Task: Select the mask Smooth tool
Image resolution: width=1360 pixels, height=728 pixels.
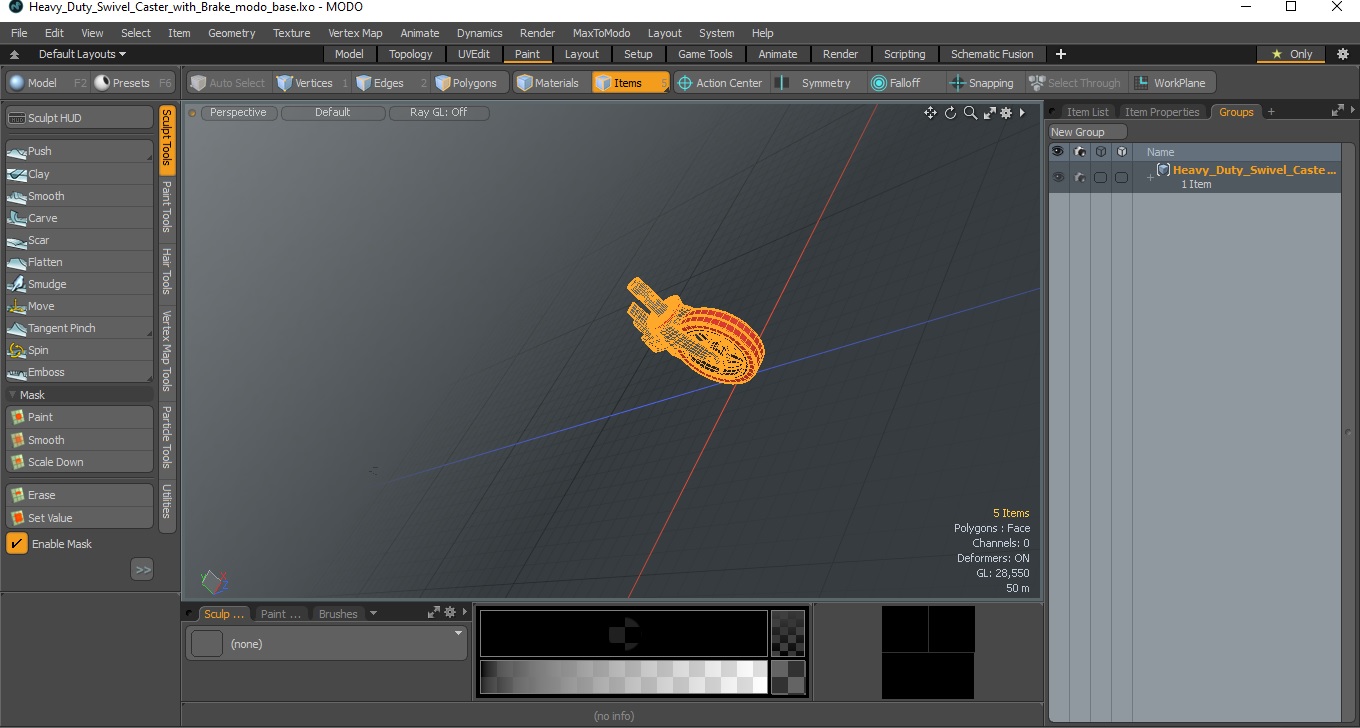Action: click(x=79, y=440)
